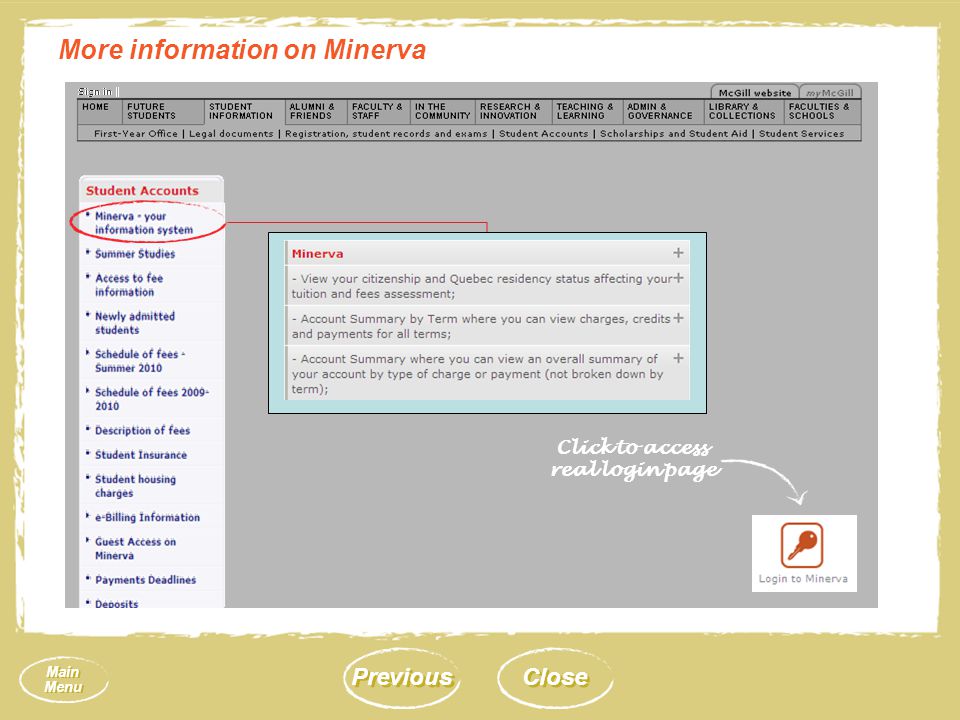Open the Description of fees link
960x720 pixels.
coord(142,430)
